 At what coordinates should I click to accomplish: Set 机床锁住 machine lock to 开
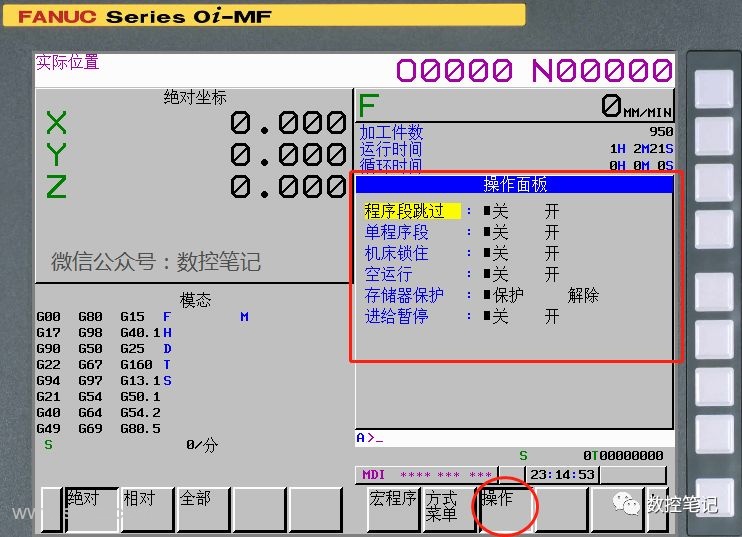[552, 253]
